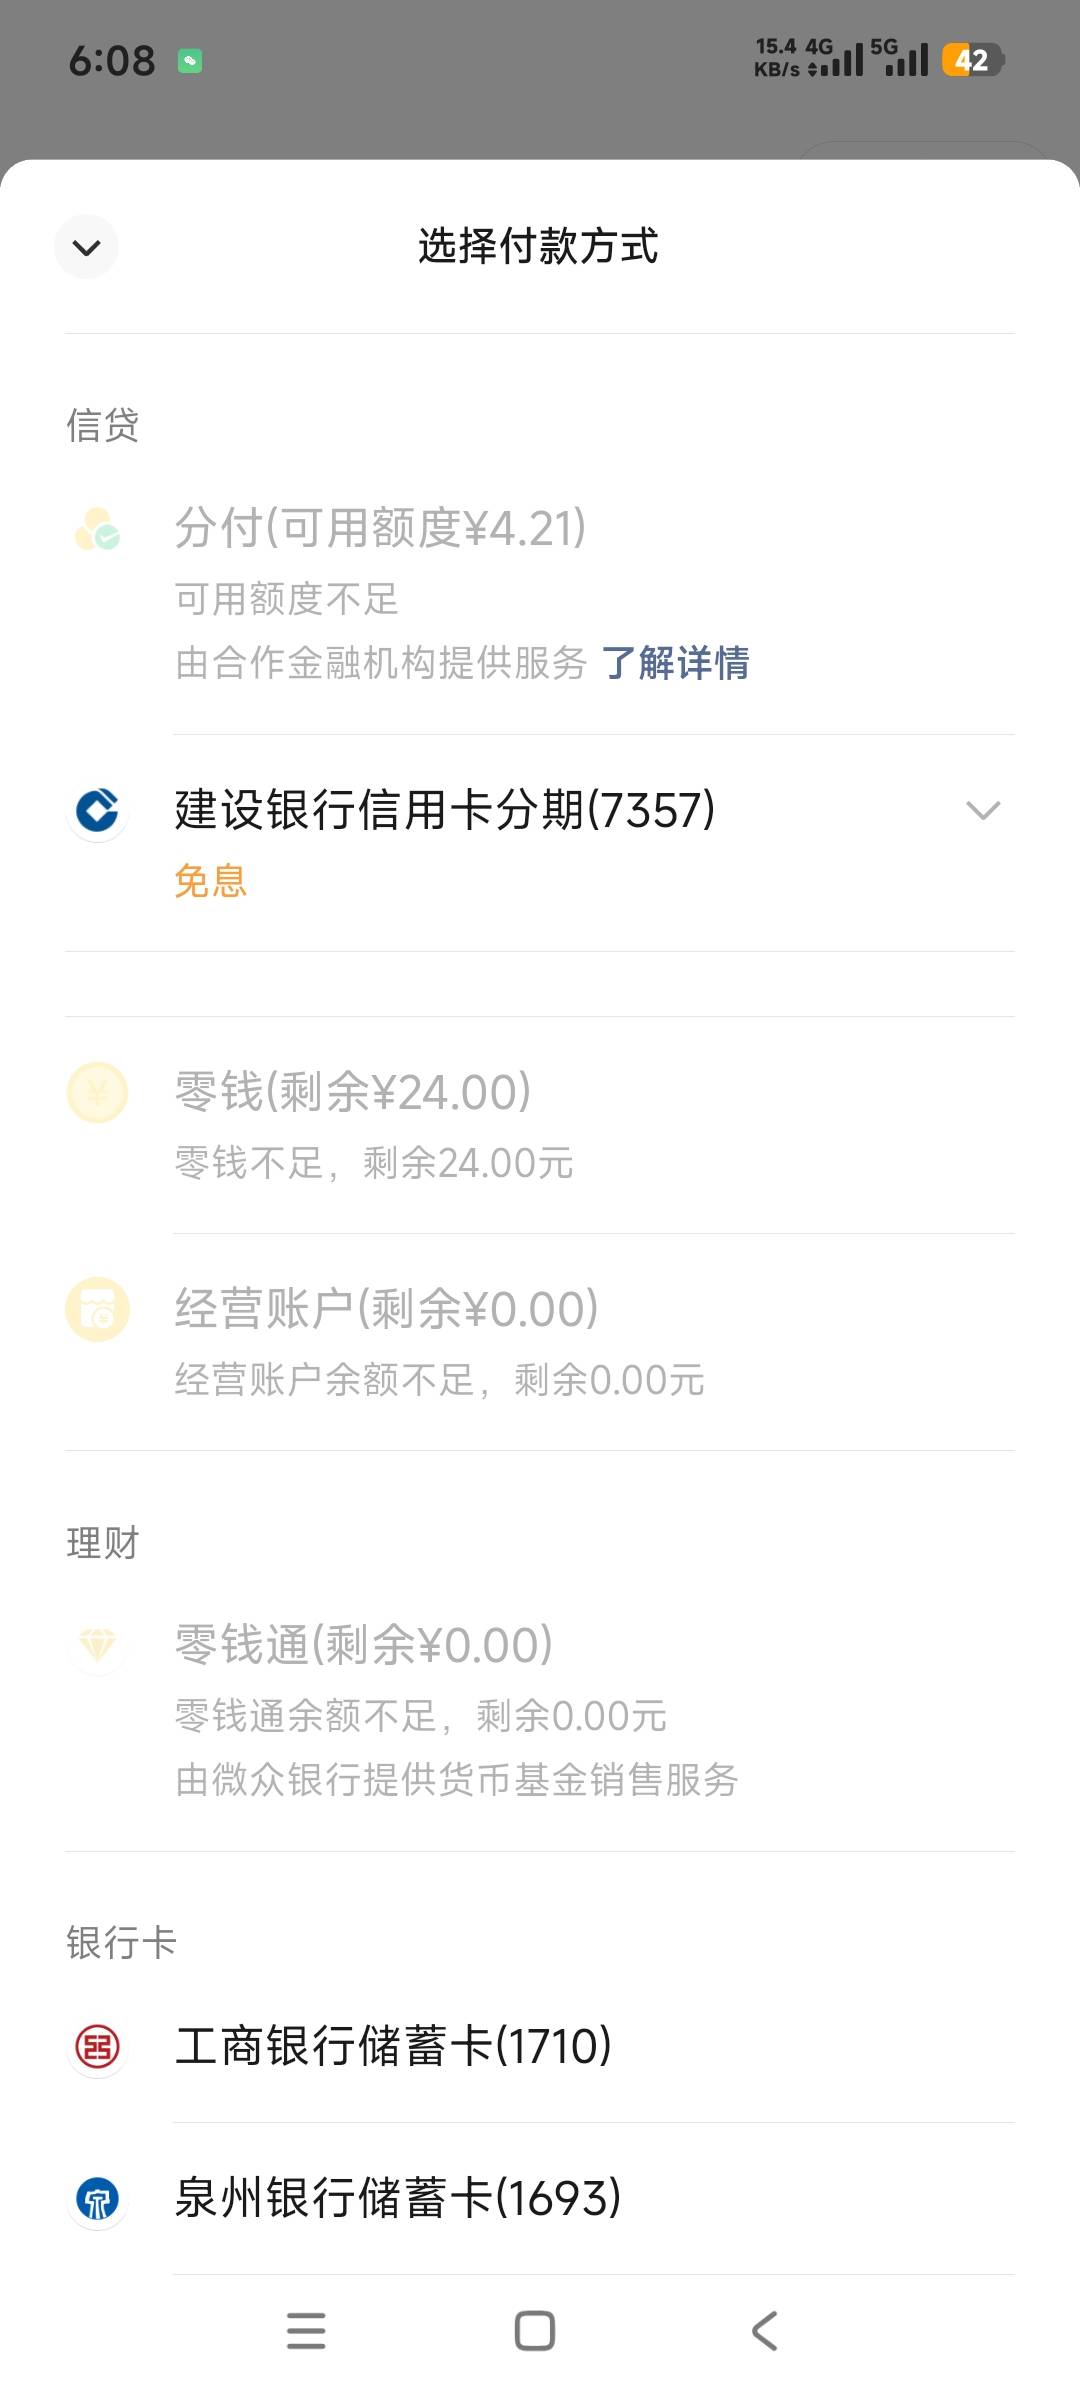Tap the 分付 credit icon
This screenshot has width=1080, height=2400.
[x=97, y=529]
